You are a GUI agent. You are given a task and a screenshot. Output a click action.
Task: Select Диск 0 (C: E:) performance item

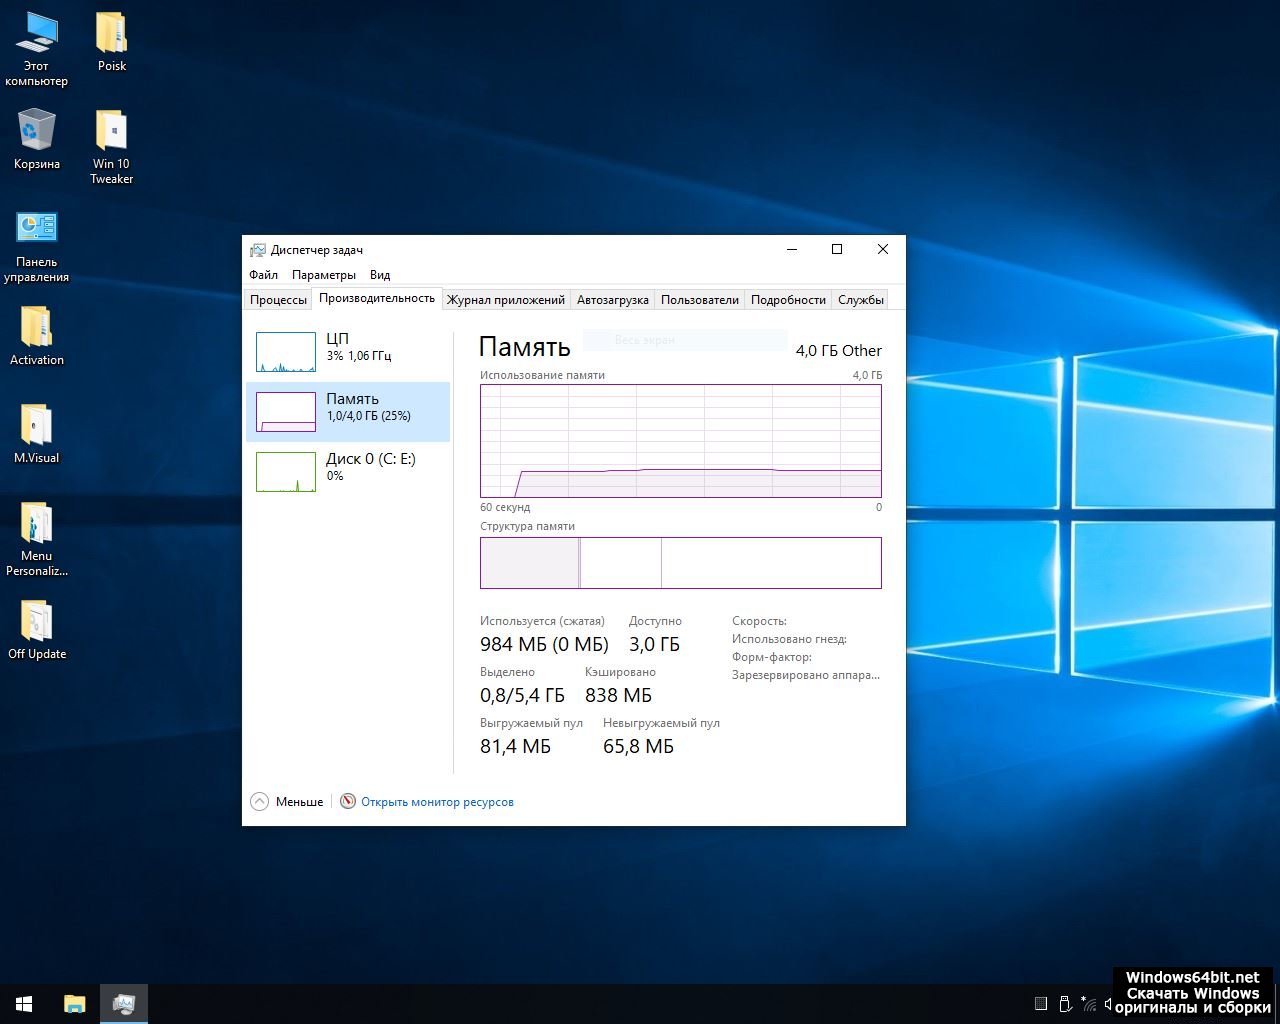(348, 470)
